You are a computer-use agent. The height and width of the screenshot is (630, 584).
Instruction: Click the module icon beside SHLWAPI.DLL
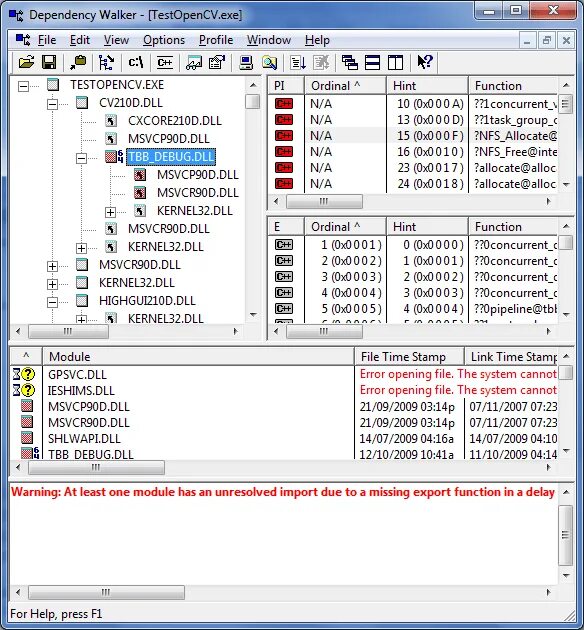pos(27,438)
